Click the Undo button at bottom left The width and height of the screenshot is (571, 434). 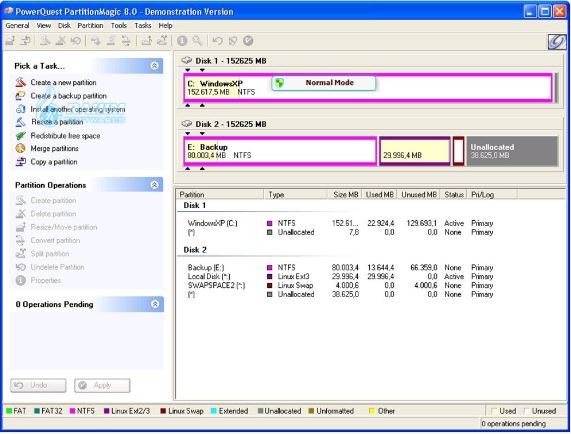(x=38, y=385)
